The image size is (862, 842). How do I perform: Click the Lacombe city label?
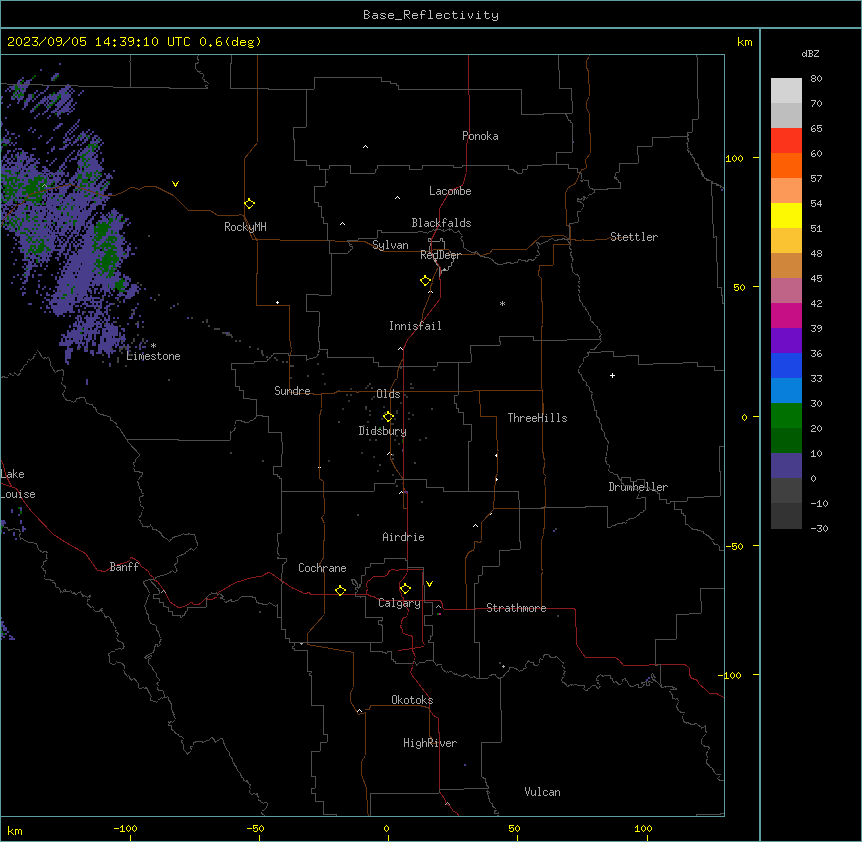click(450, 191)
